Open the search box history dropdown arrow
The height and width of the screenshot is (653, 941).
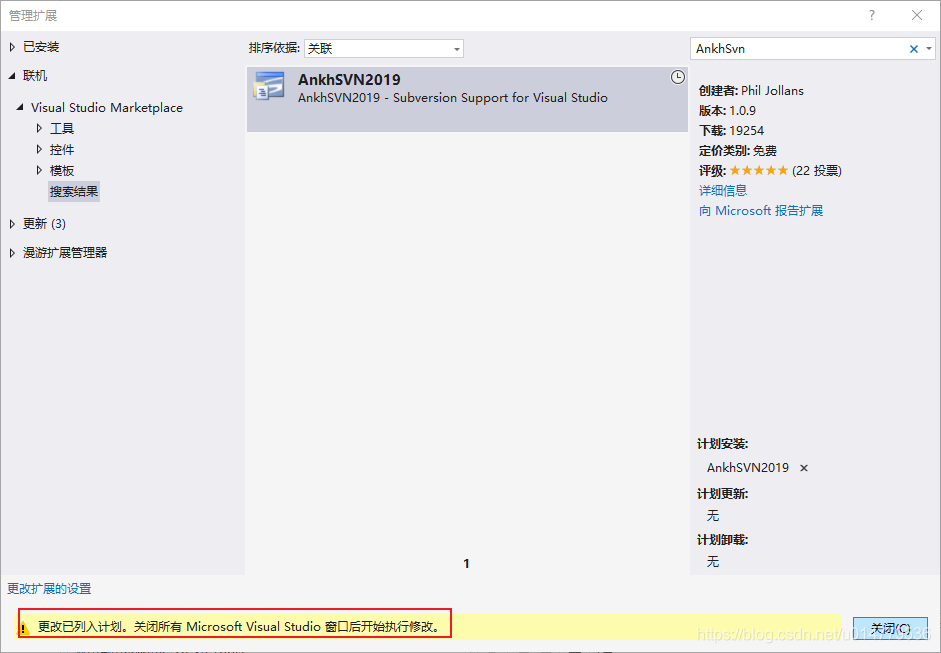(x=929, y=48)
